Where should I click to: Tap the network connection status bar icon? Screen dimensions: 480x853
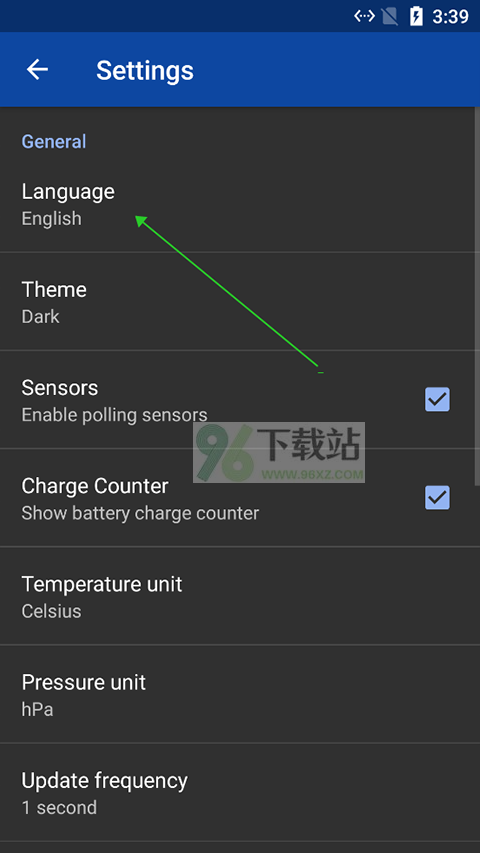click(364, 16)
